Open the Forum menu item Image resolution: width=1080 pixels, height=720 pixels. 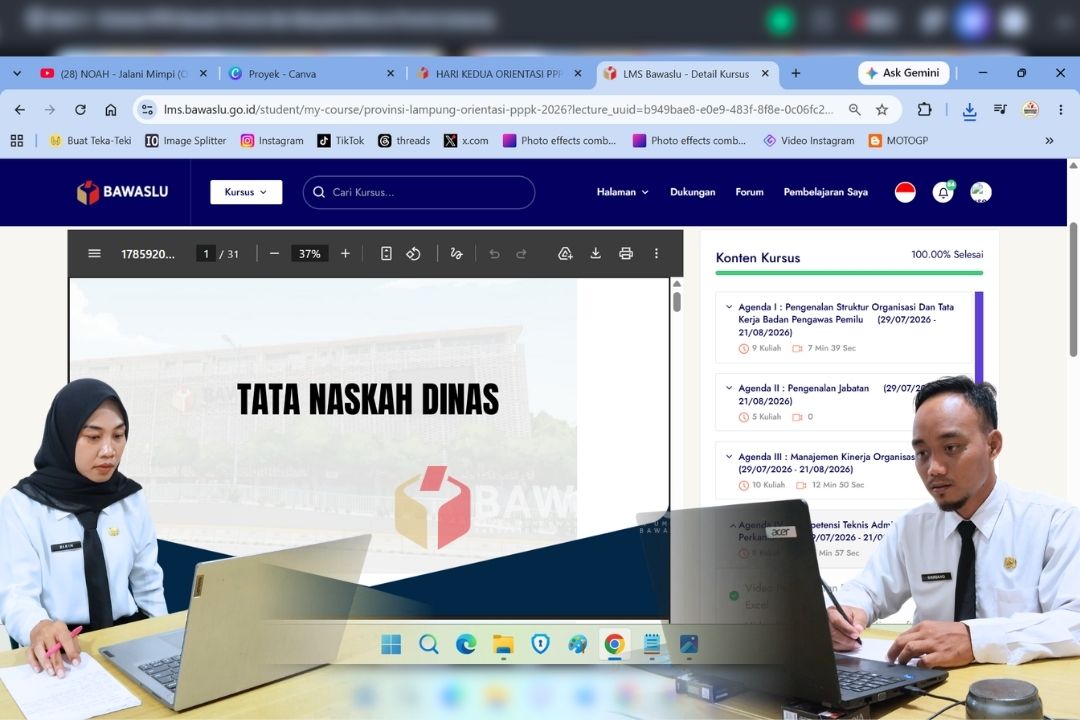pos(749,192)
